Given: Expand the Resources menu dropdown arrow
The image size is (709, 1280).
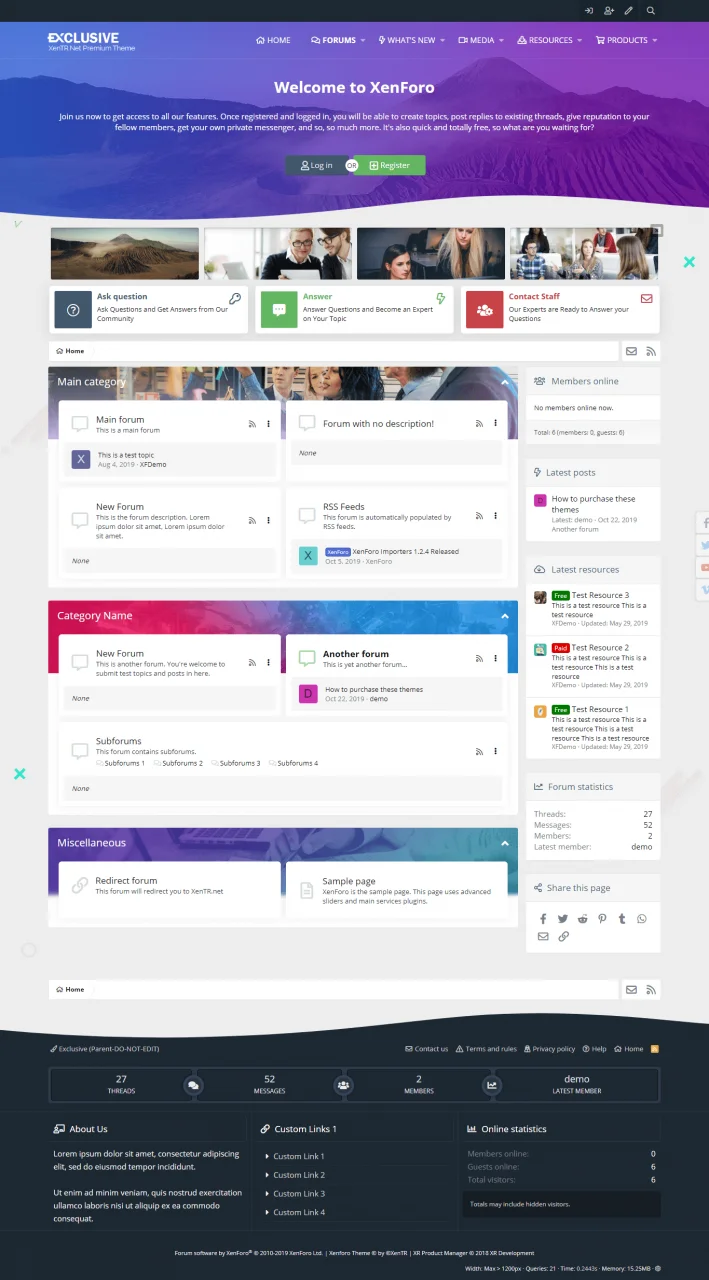Looking at the screenshot, I should (x=581, y=41).
